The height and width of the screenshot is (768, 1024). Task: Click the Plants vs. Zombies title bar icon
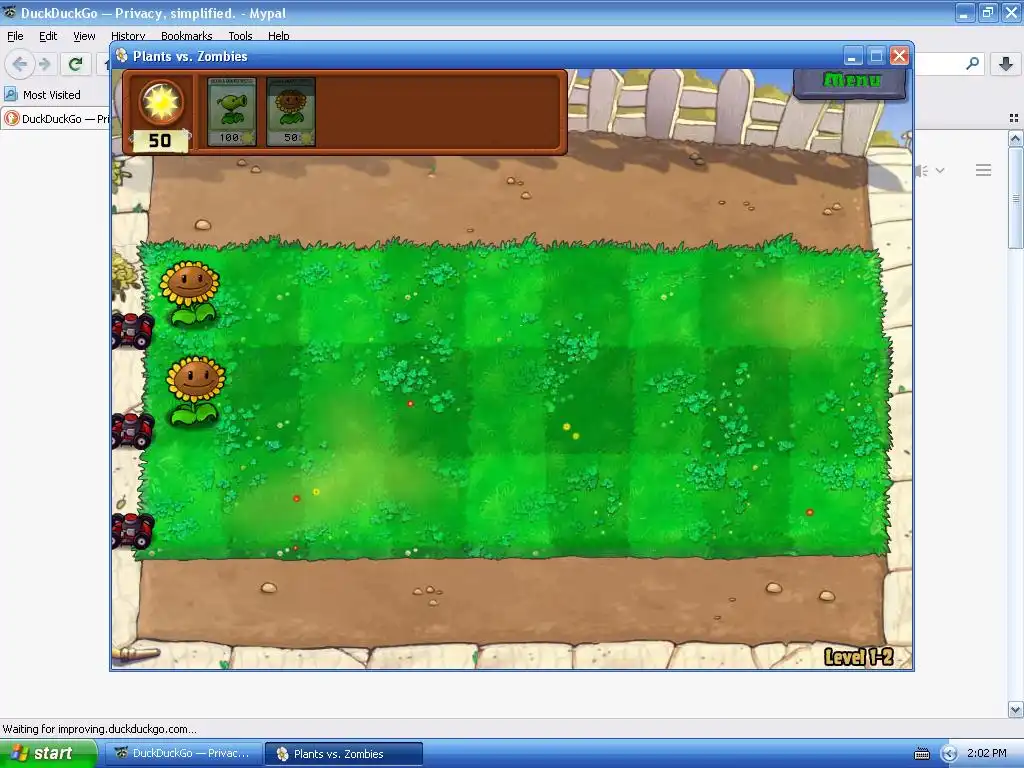(x=121, y=56)
